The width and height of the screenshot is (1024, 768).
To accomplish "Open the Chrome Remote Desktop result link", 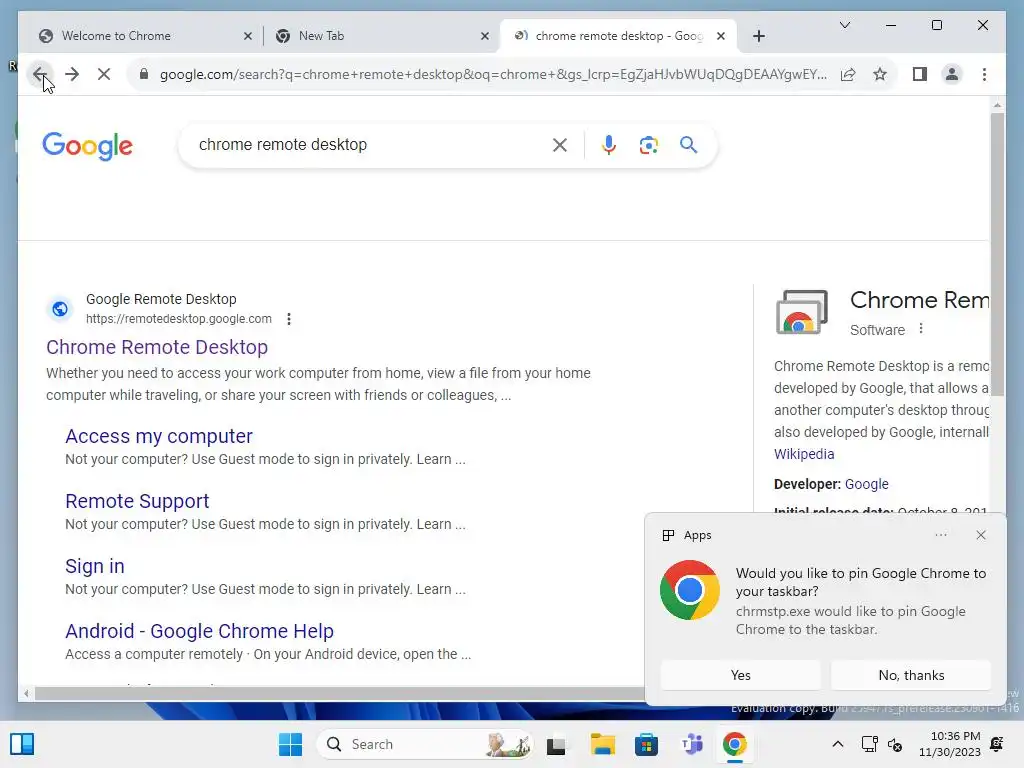I will pos(157,347).
